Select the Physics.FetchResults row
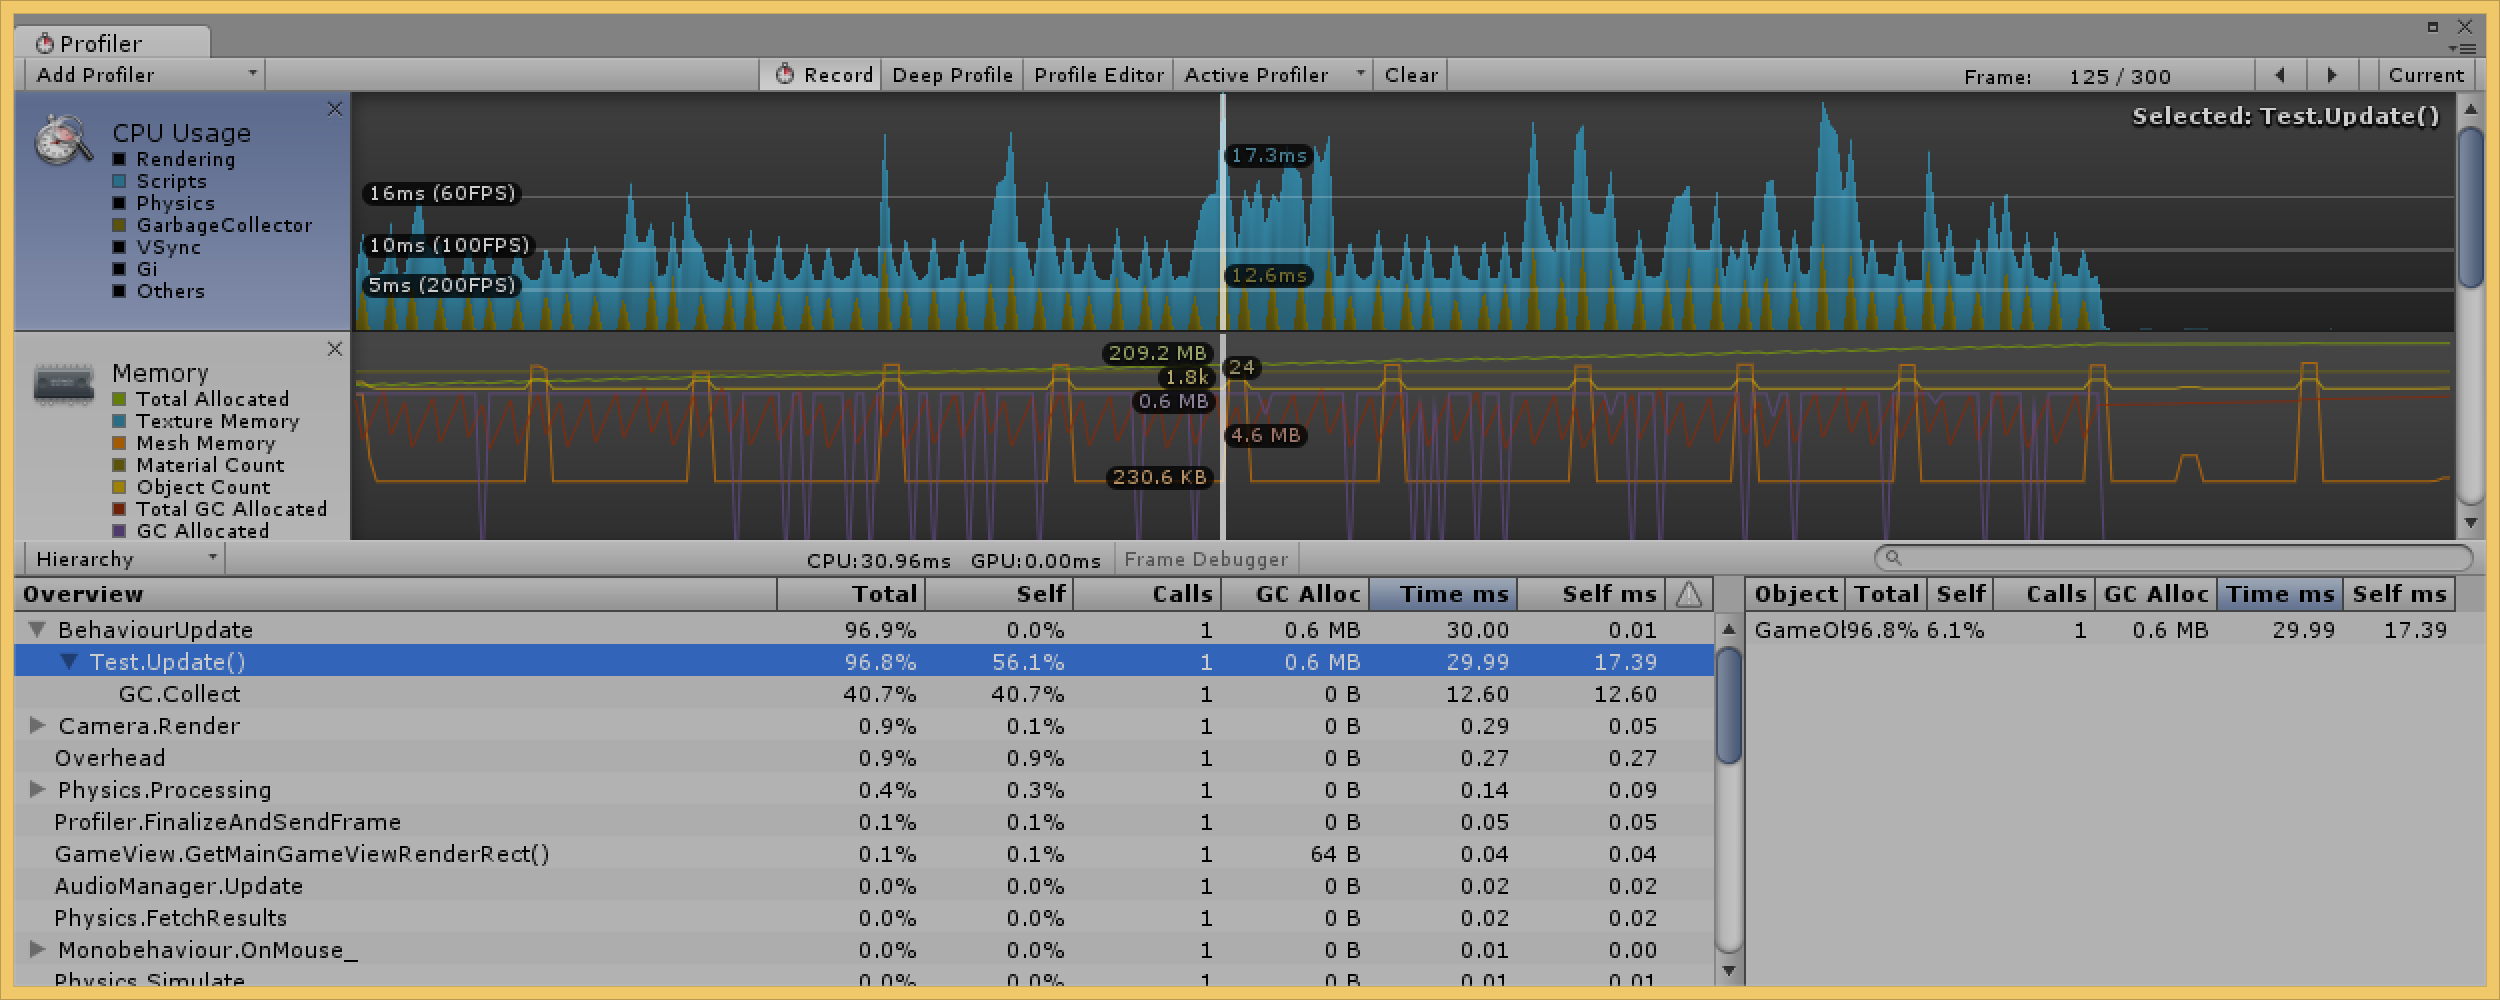 [x=864, y=918]
